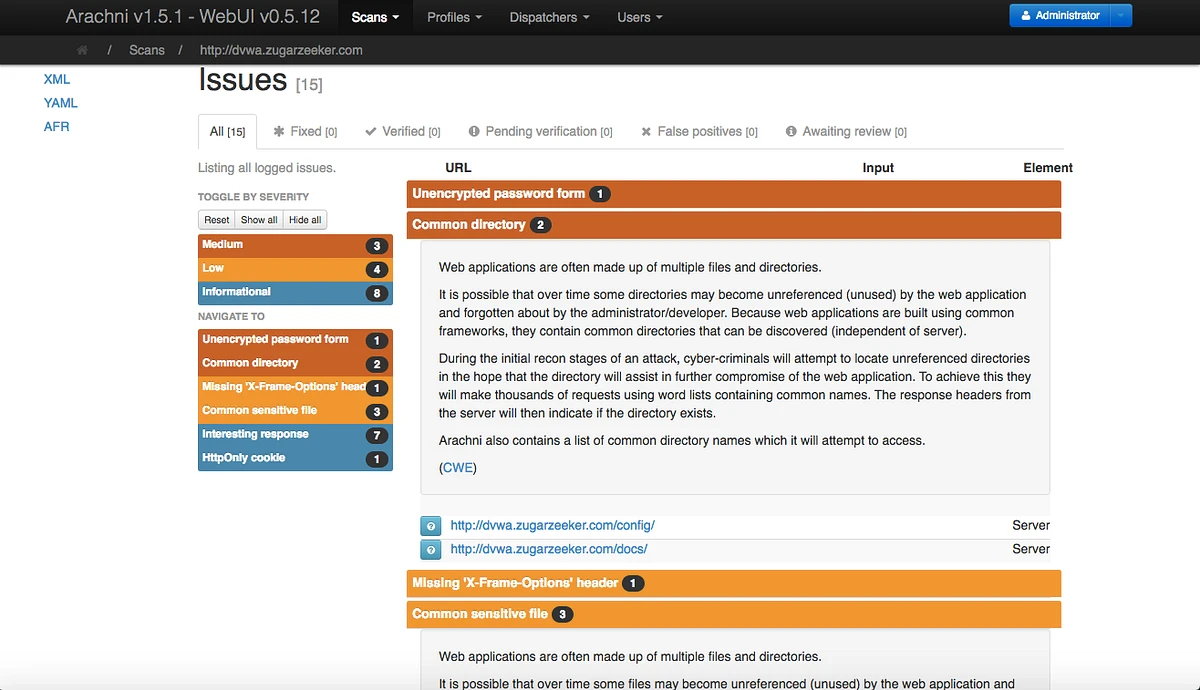The image size is (1200, 690).
Task: Click the Administrator user icon in the header
Action: (x=1025, y=15)
